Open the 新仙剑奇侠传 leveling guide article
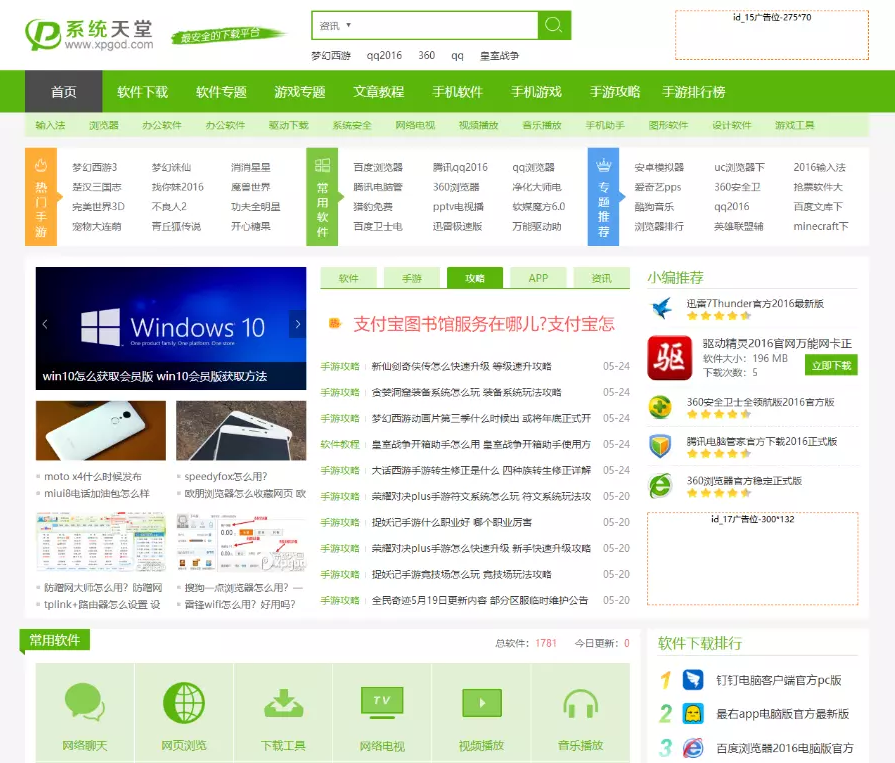The height and width of the screenshot is (763, 895). tap(461, 366)
